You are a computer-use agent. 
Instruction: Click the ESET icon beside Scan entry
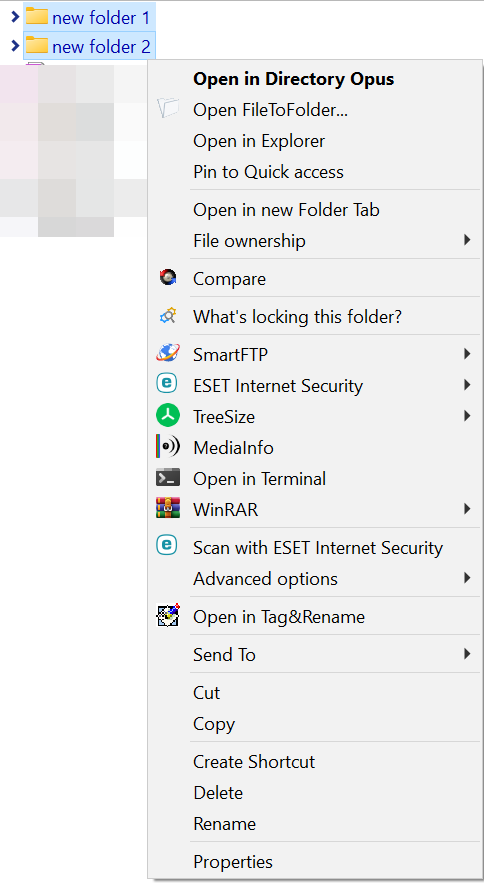pyautogui.click(x=167, y=545)
